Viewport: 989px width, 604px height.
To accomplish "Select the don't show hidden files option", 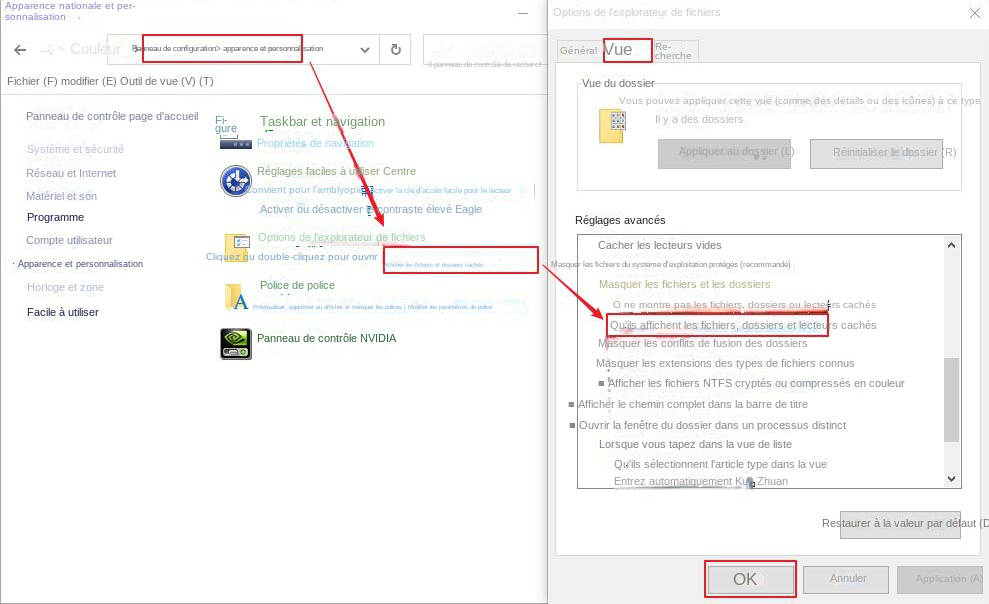I will click(x=744, y=305).
